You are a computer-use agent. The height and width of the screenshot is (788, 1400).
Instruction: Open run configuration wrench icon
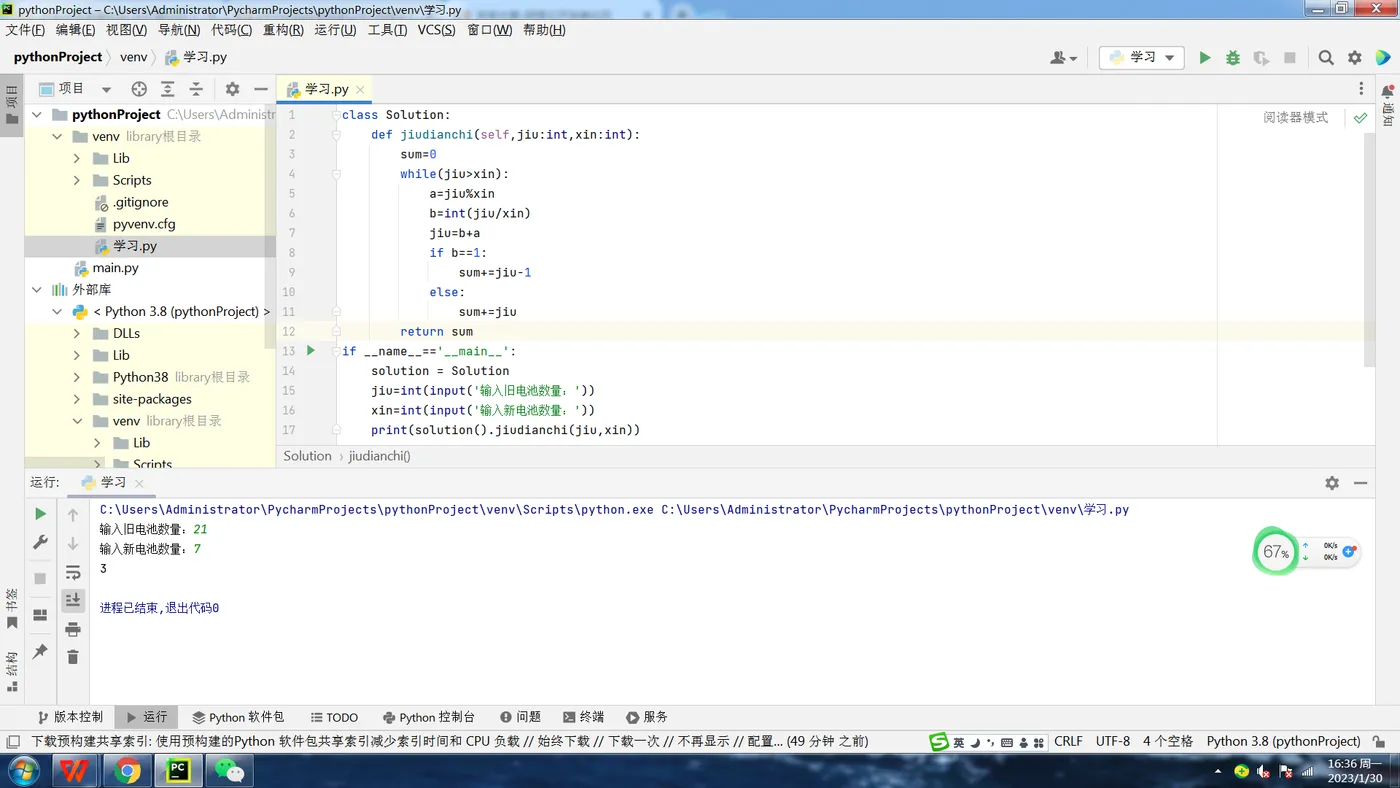point(40,542)
